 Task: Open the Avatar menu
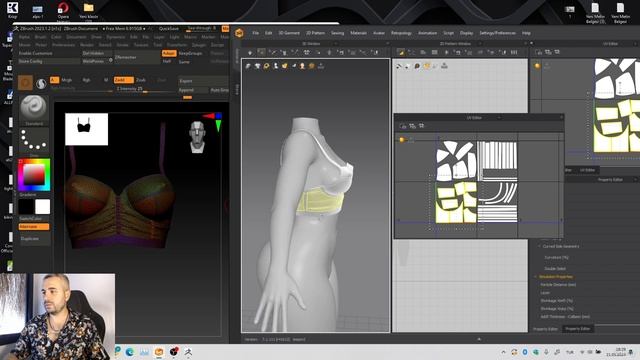click(x=379, y=33)
